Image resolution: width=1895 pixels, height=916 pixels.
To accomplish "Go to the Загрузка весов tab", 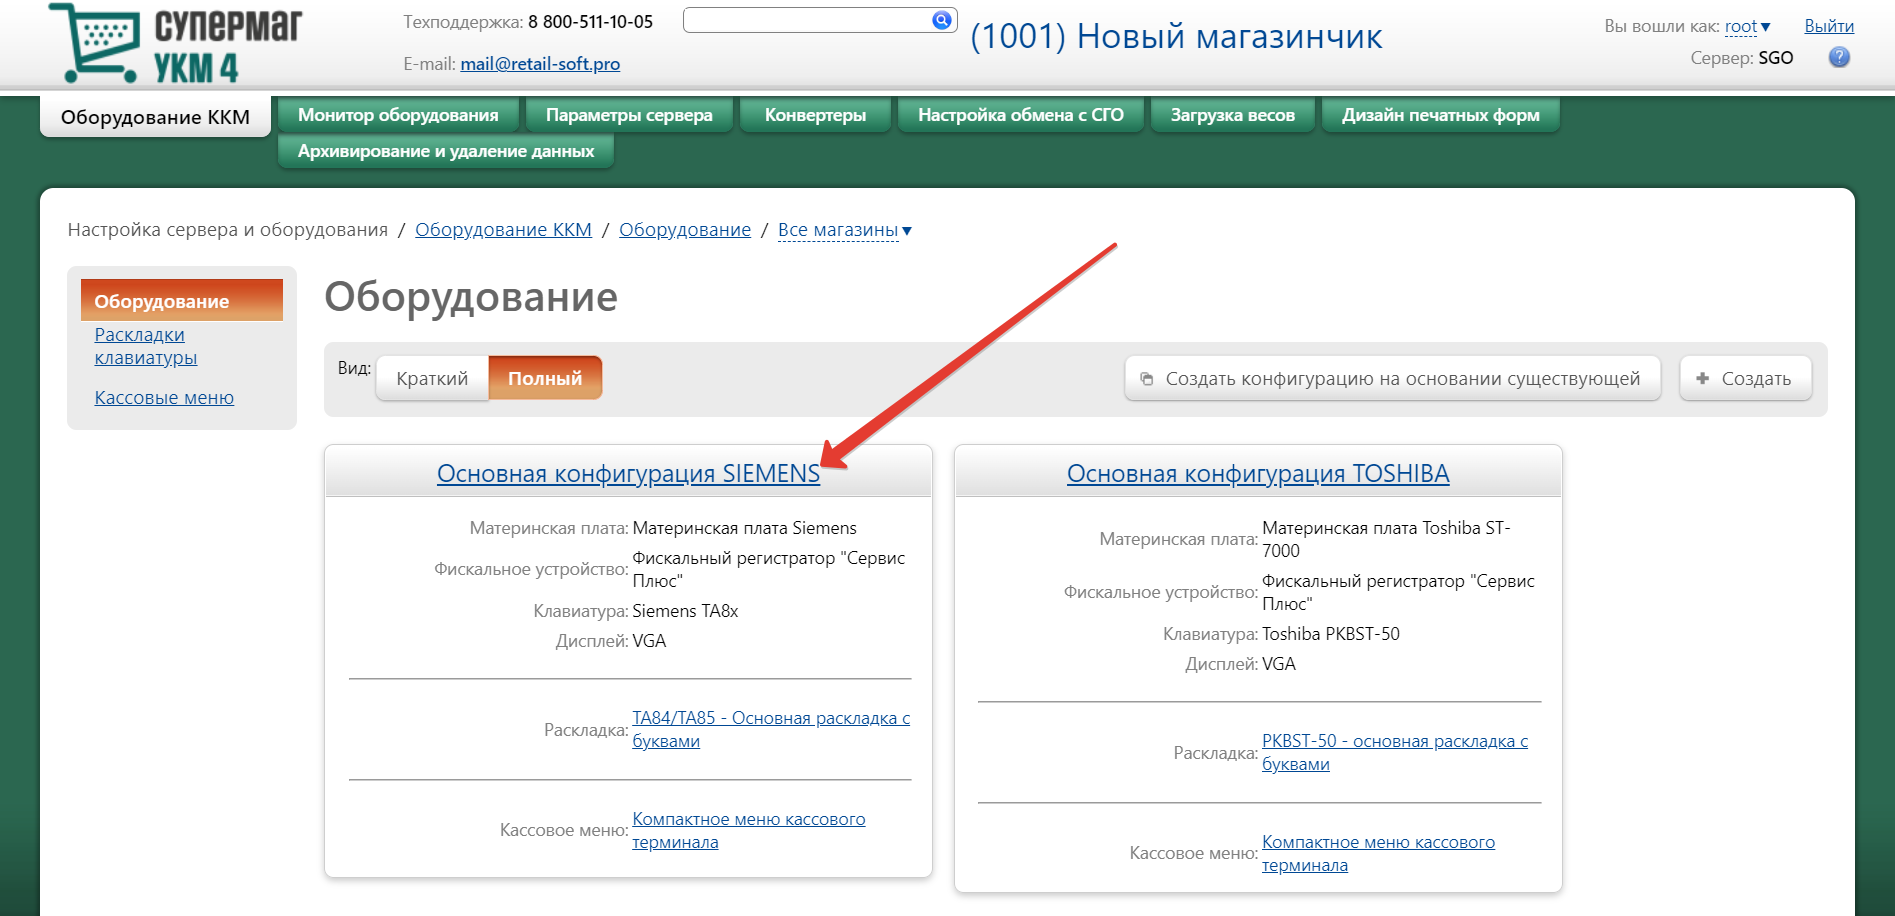I will [x=1233, y=115].
